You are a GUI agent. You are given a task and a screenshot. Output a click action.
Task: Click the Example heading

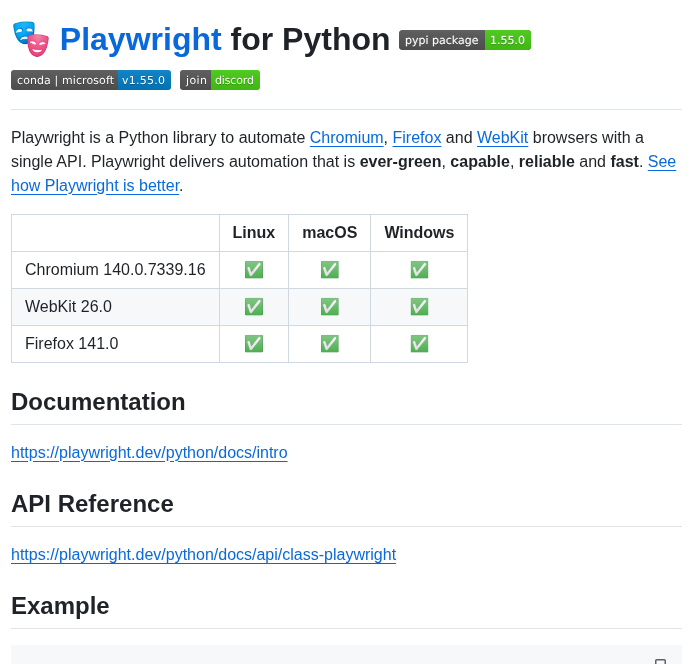click(x=60, y=606)
